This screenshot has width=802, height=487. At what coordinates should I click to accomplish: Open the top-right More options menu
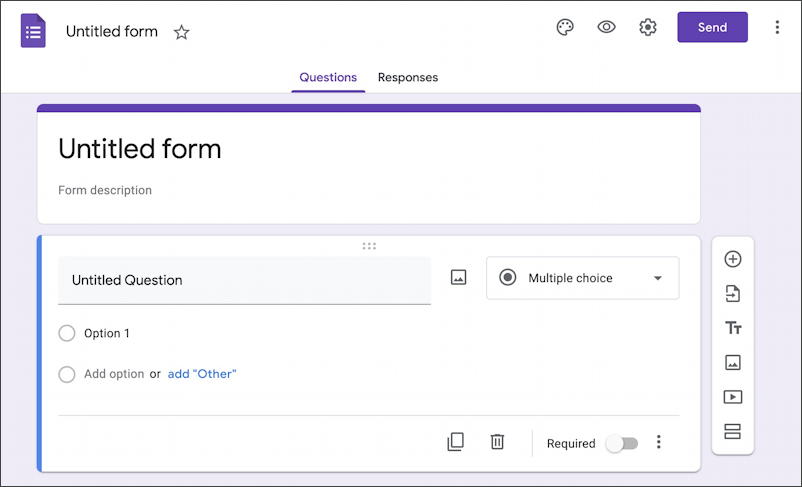click(777, 27)
